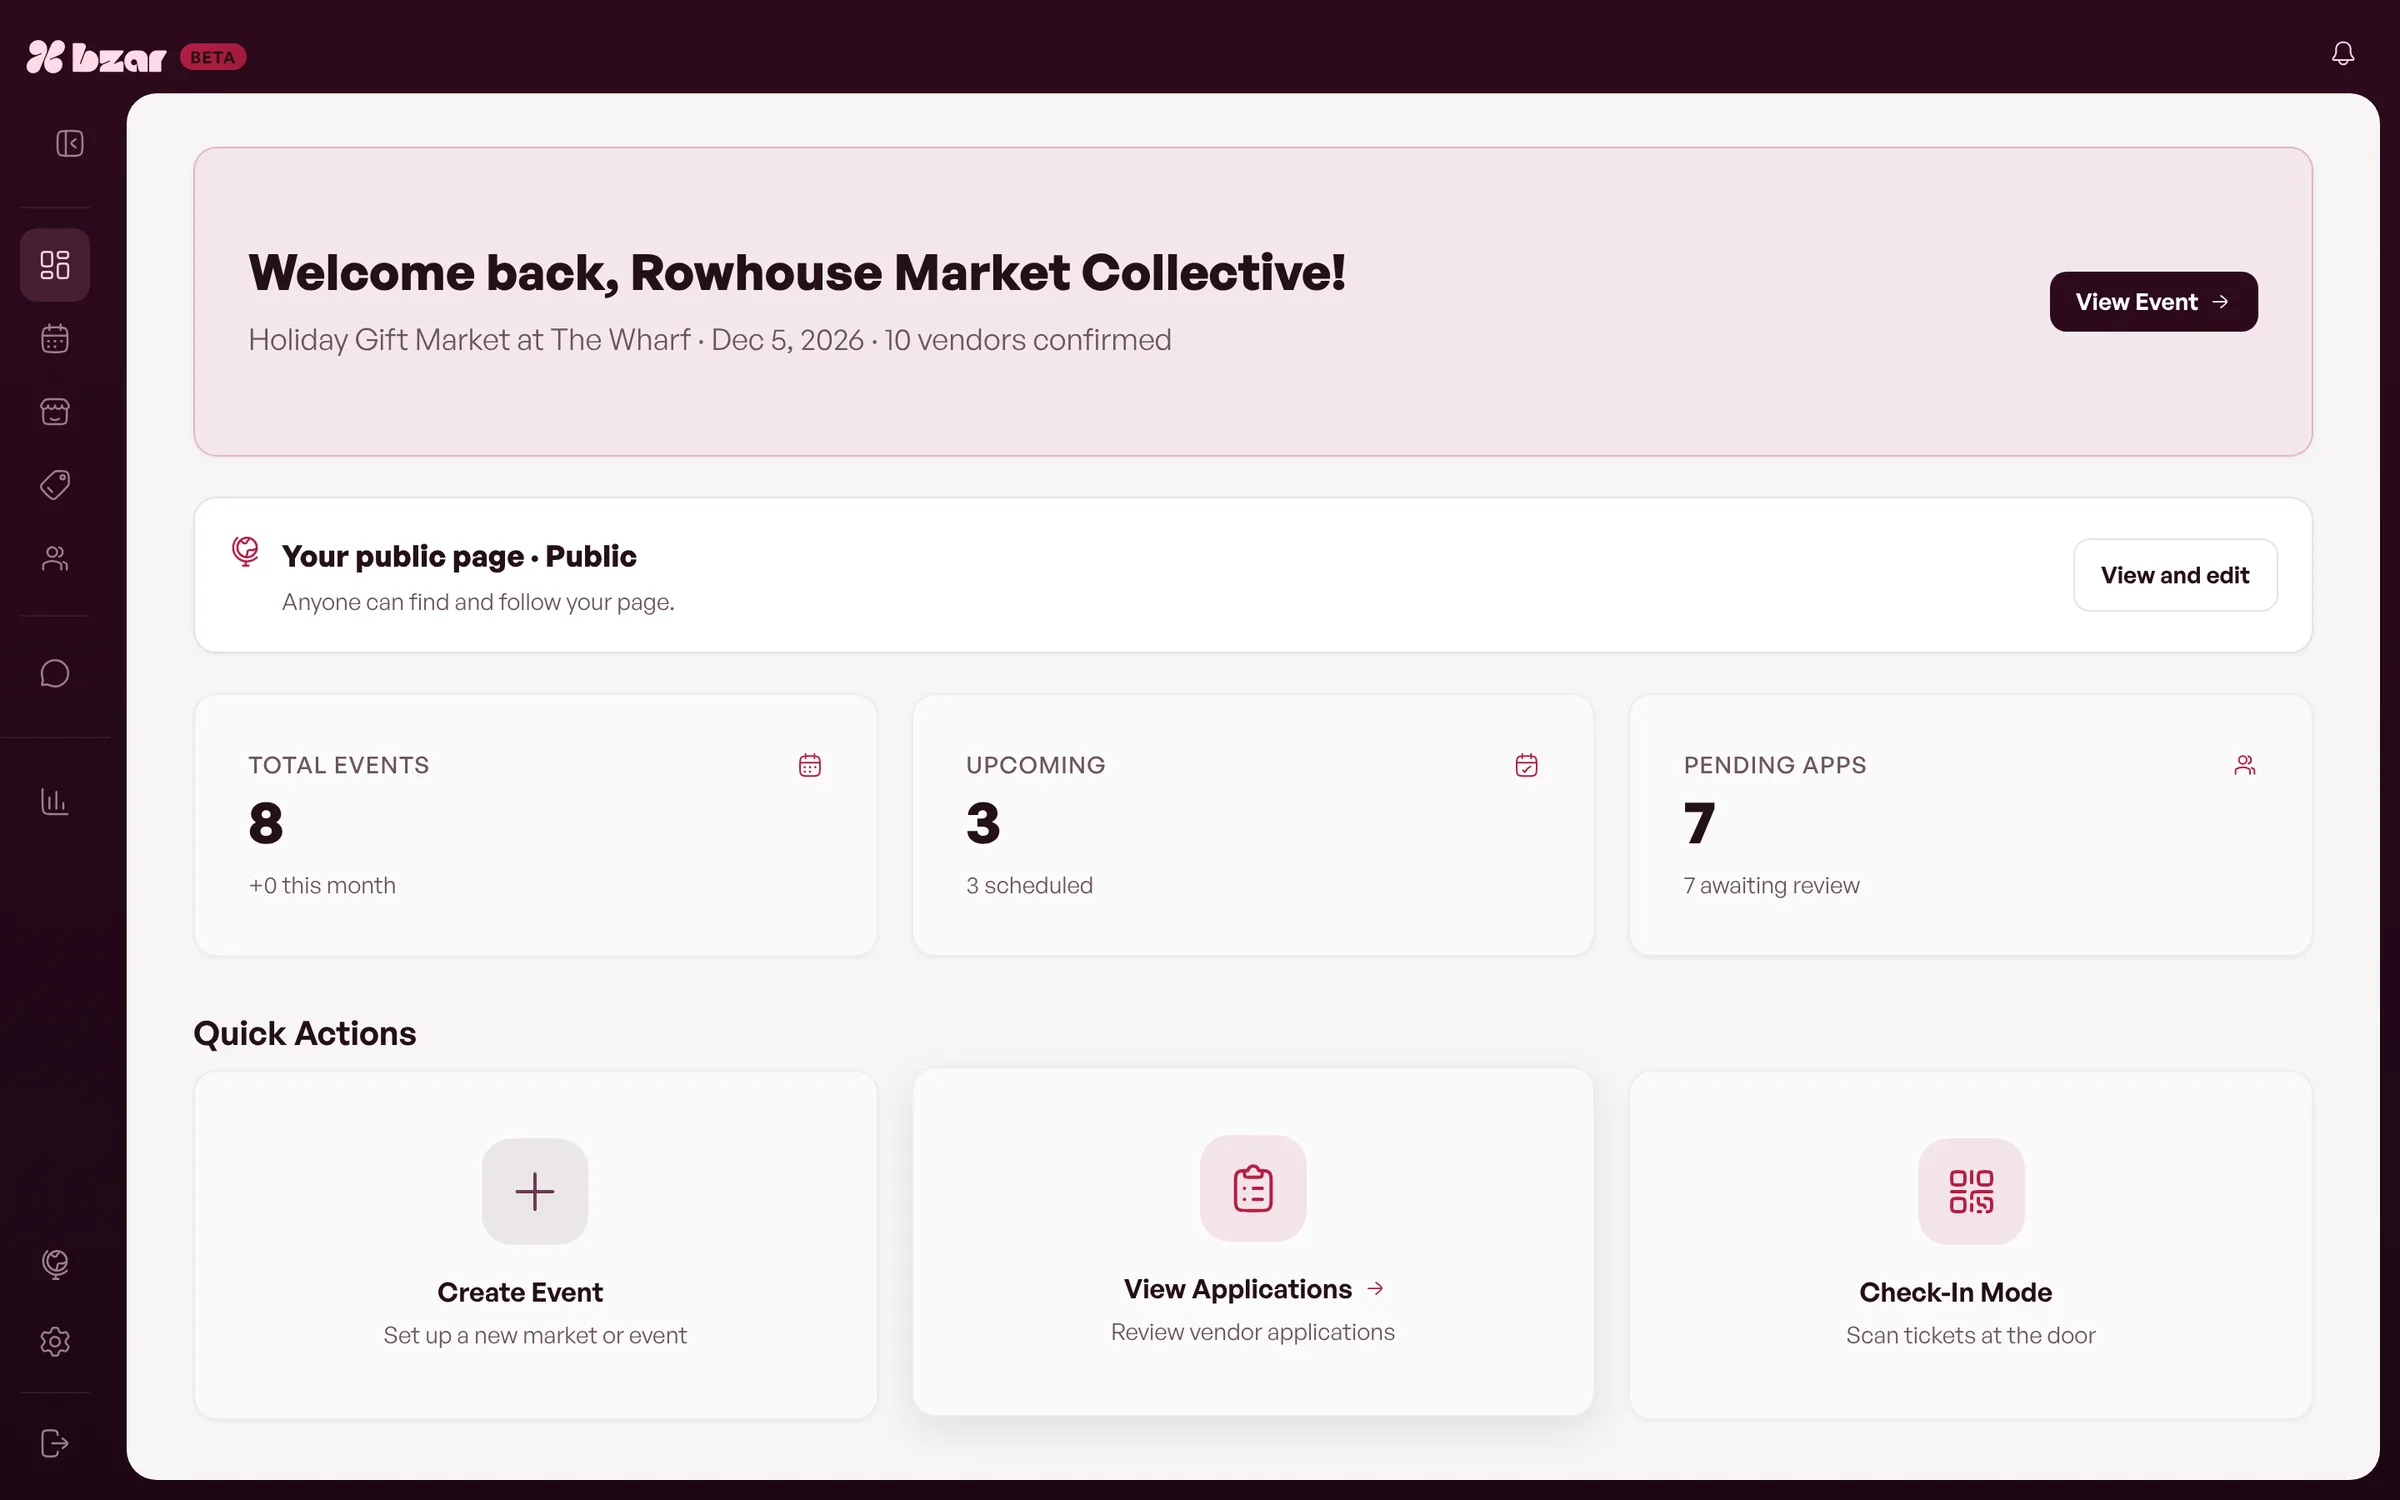Image resolution: width=2400 pixels, height=1500 pixels.
Task: Click the log out icon
Action: [55, 1443]
